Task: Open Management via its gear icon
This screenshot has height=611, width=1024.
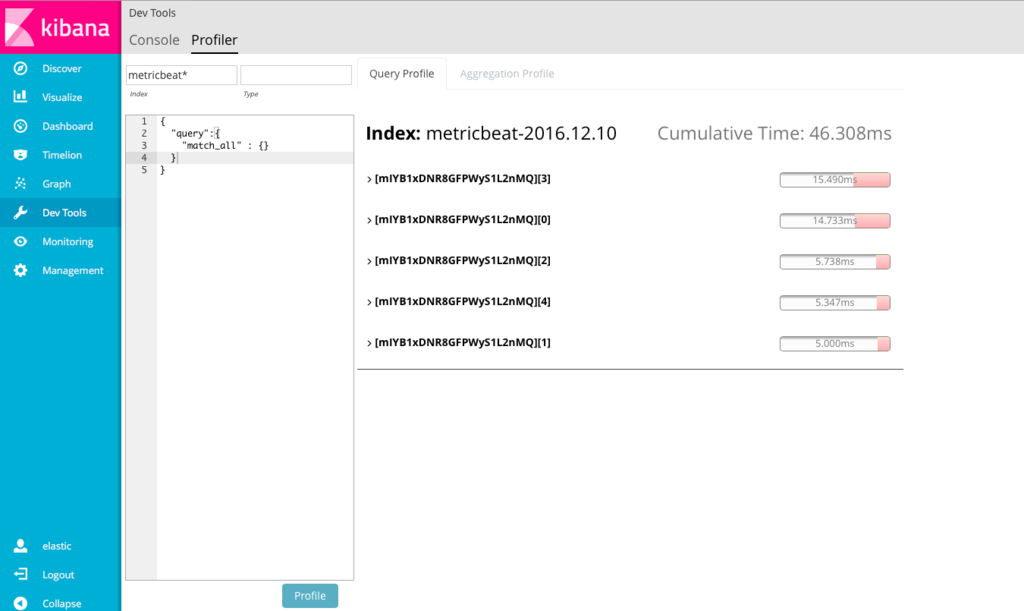Action: [x=20, y=270]
